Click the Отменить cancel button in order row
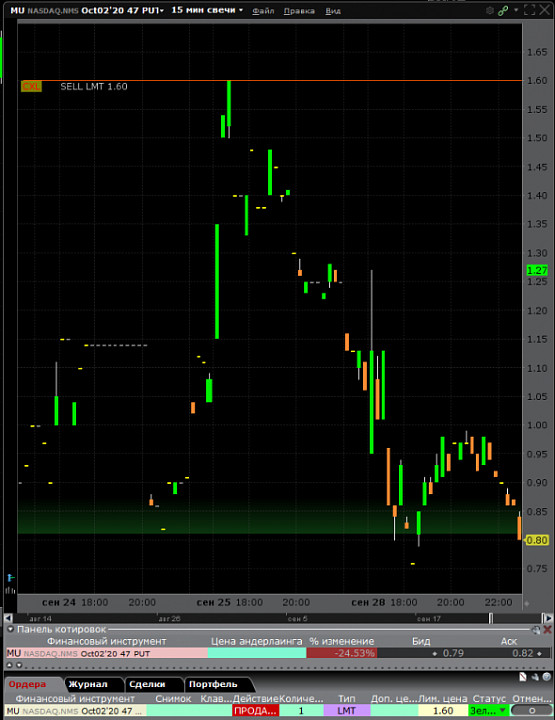555x720 pixels. (x=532, y=710)
